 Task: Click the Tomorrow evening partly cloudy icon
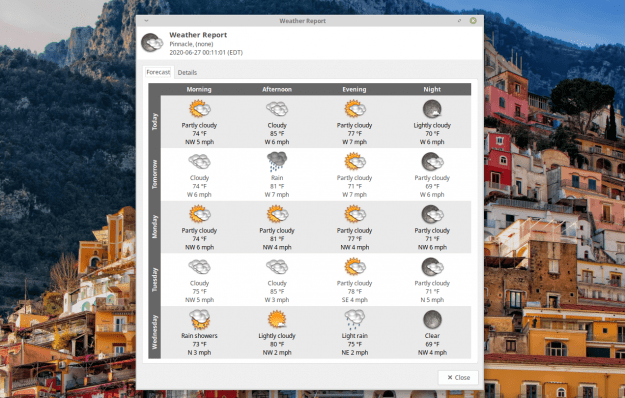pos(355,161)
